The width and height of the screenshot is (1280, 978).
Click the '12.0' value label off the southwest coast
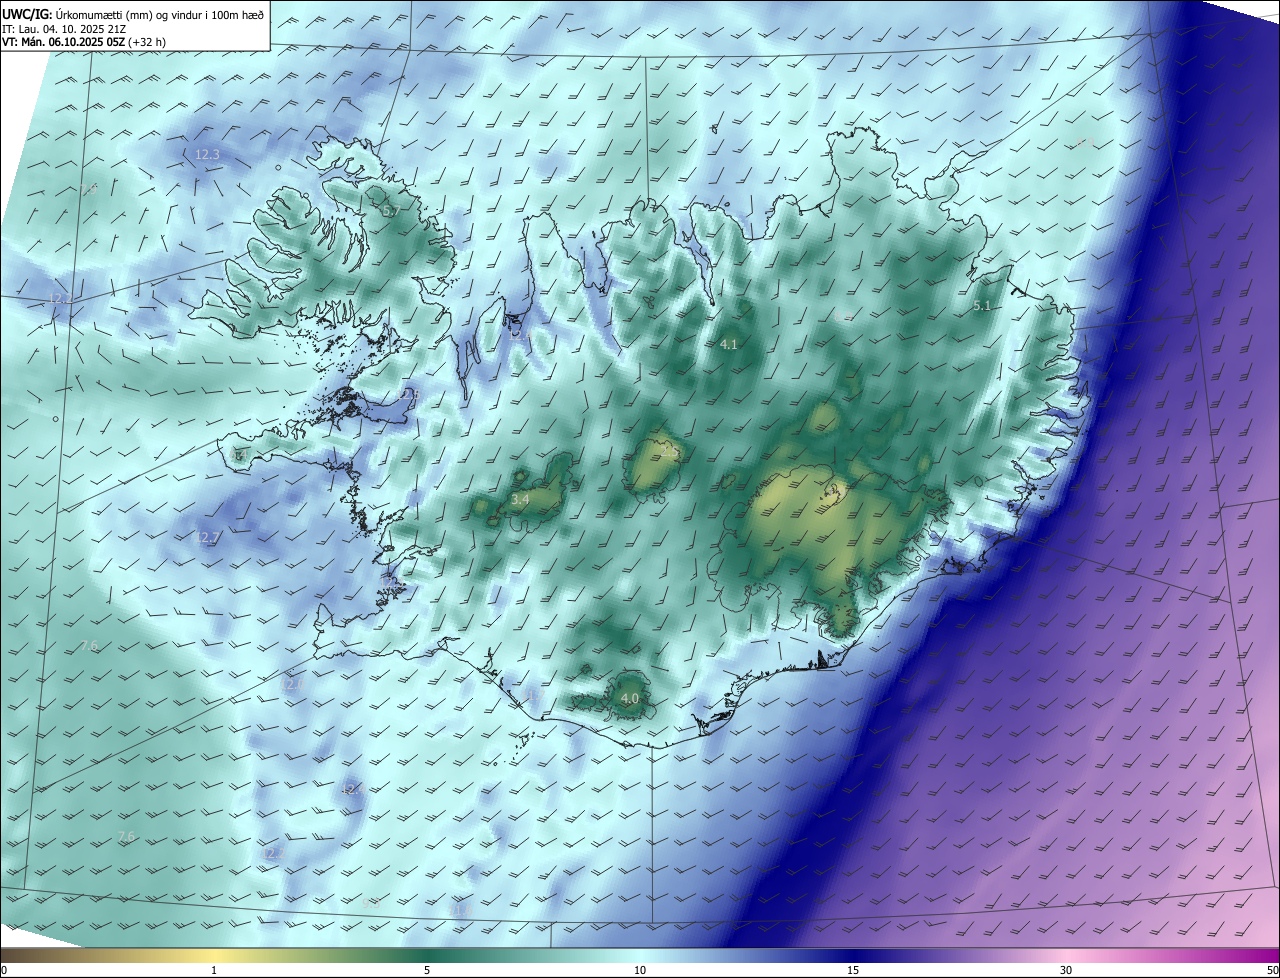[292, 684]
